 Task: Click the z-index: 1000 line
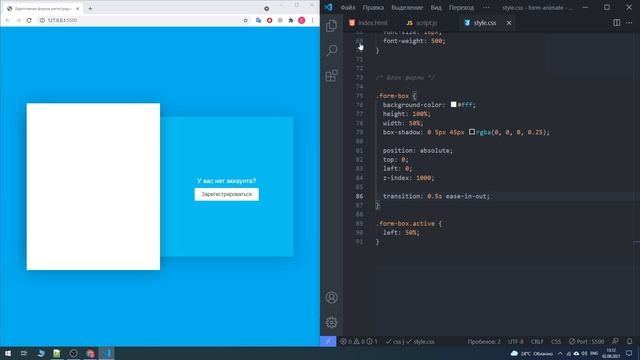pyautogui.click(x=408, y=178)
